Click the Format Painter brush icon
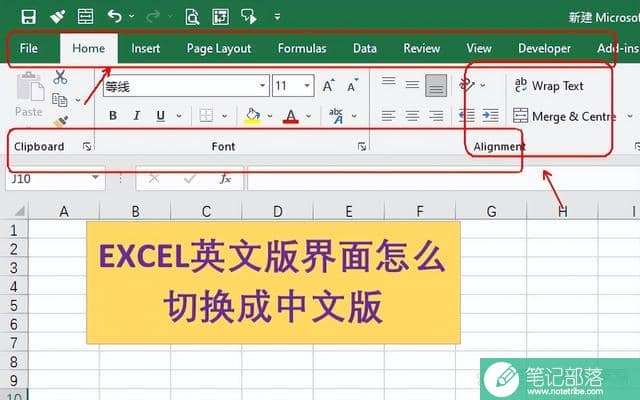 [x=61, y=121]
